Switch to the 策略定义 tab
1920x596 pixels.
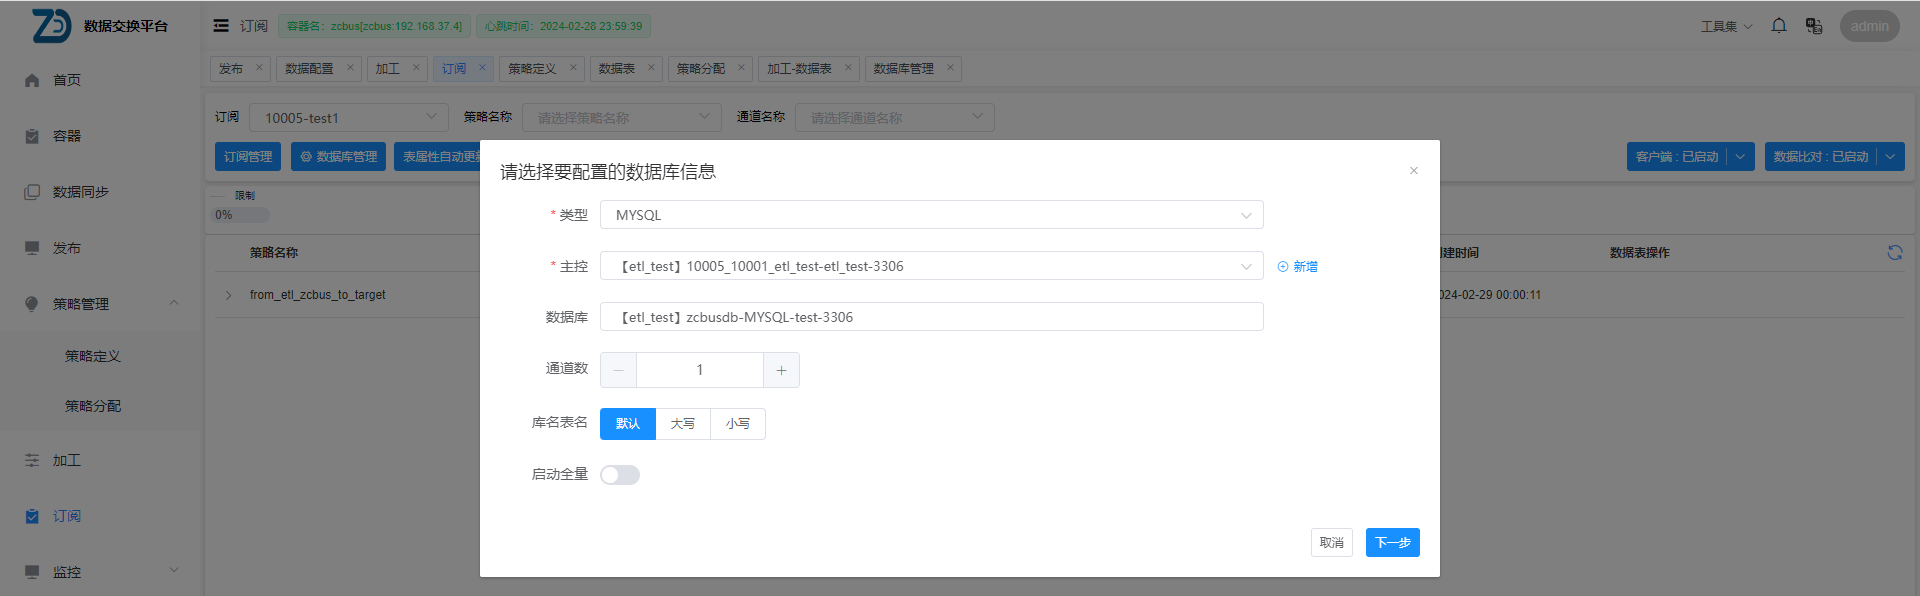point(532,69)
